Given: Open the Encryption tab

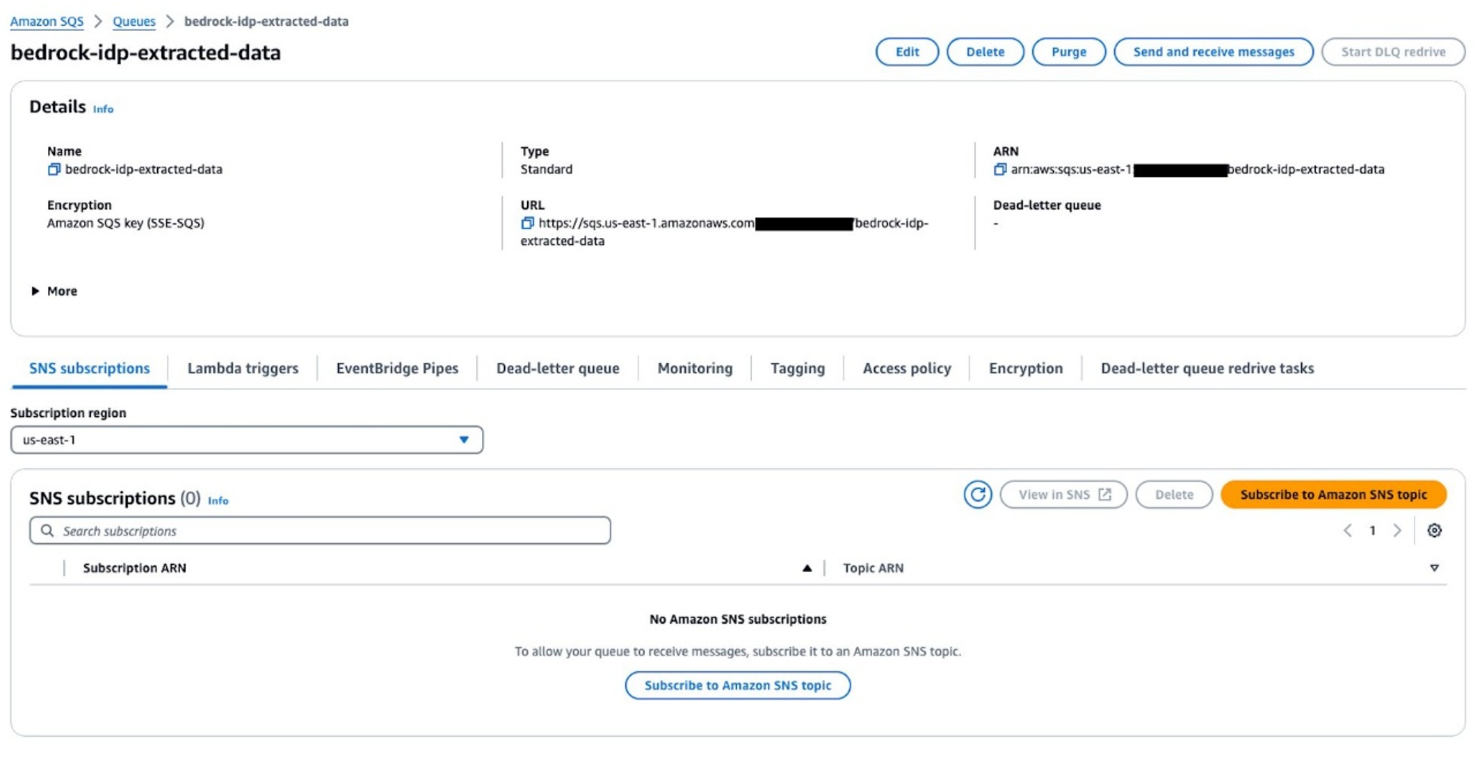Looking at the screenshot, I should (x=1026, y=368).
